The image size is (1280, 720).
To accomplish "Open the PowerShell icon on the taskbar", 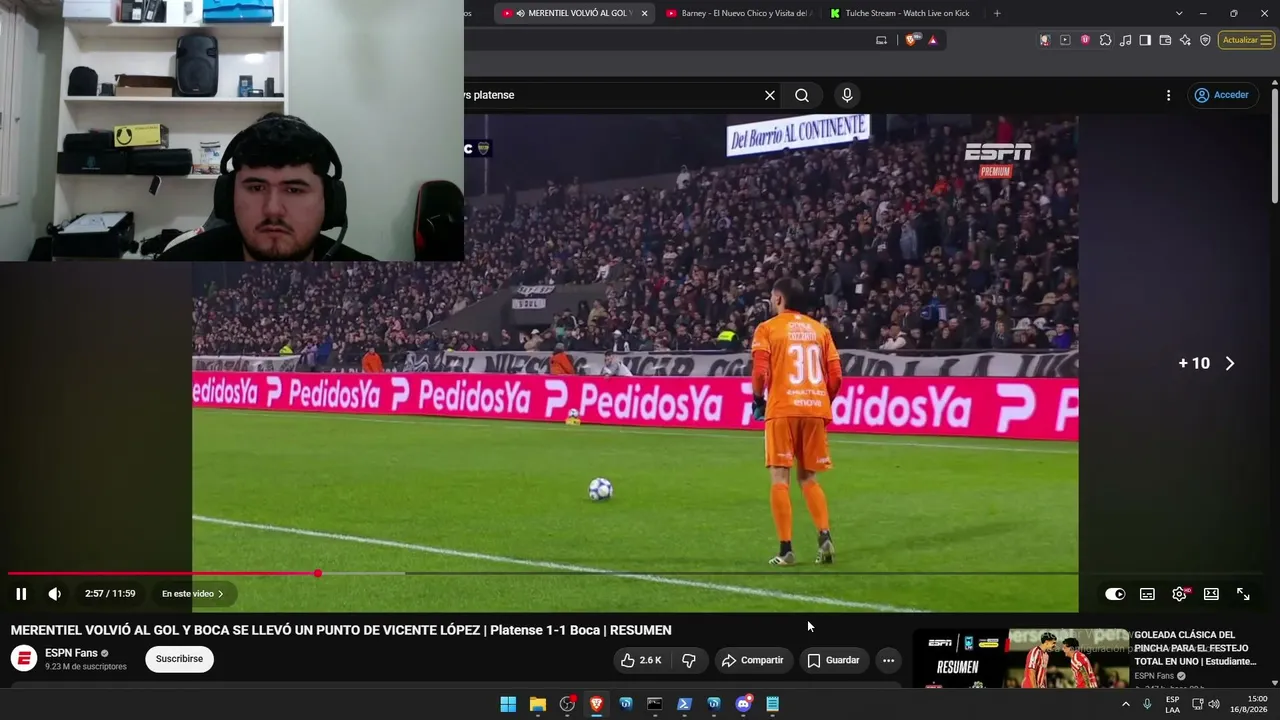I will click(x=684, y=704).
